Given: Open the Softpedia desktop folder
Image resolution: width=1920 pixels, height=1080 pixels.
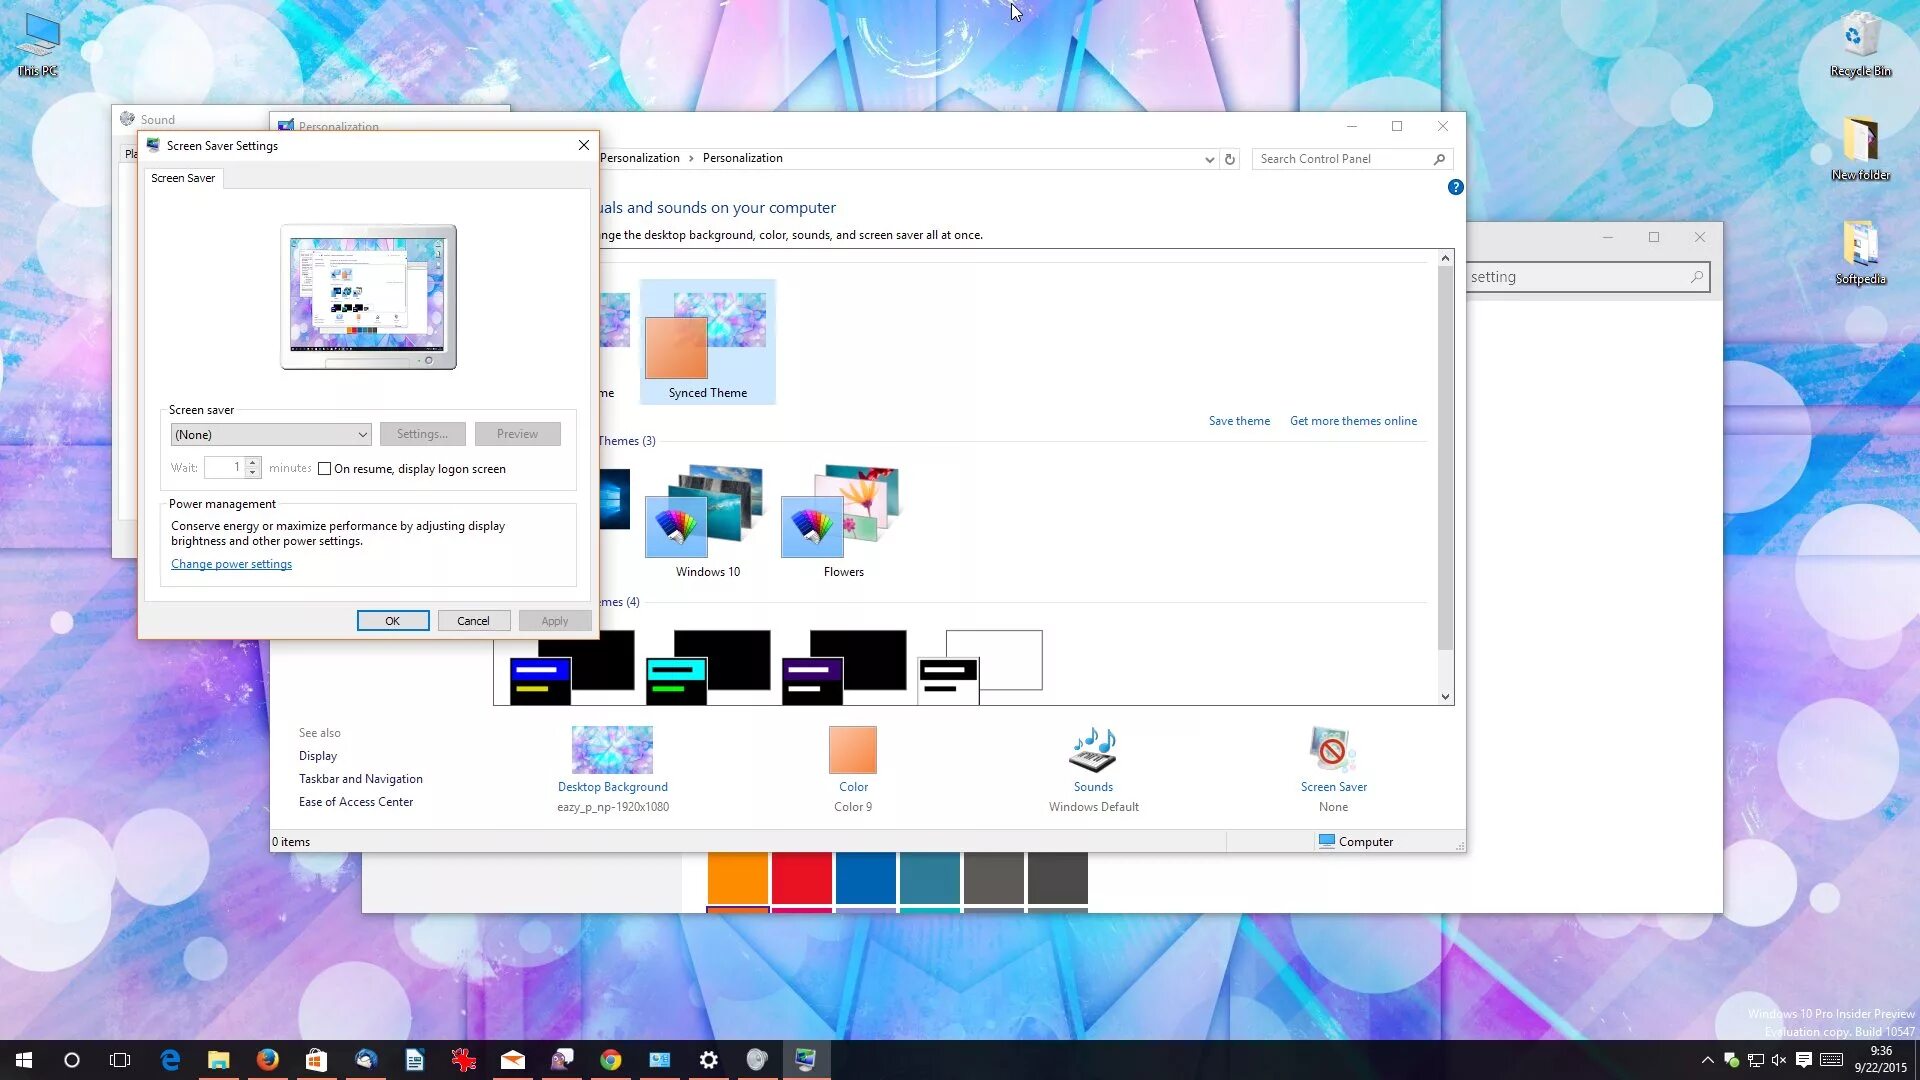Looking at the screenshot, I should (1860, 253).
